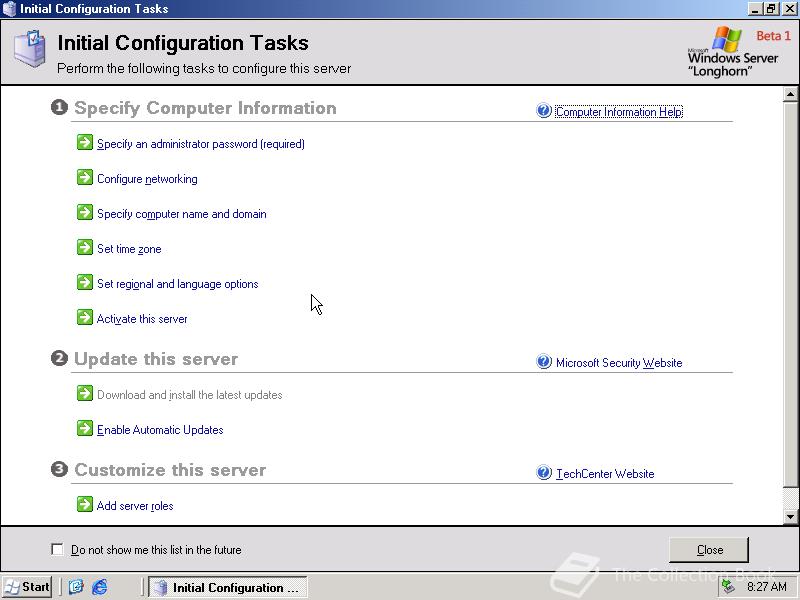The width and height of the screenshot is (800, 600).
Task: Click the Close button at bottom
Action: click(709, 550)
